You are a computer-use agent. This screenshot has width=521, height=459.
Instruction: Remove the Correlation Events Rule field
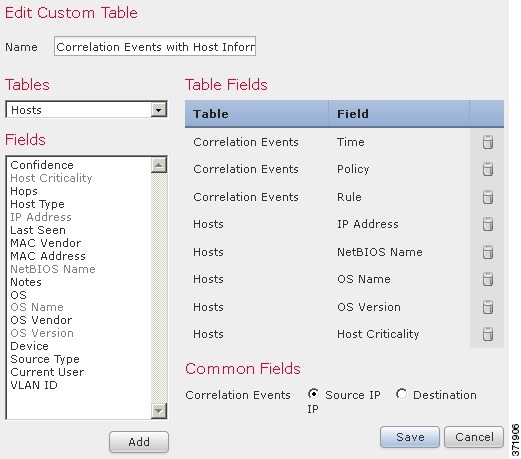488,197
